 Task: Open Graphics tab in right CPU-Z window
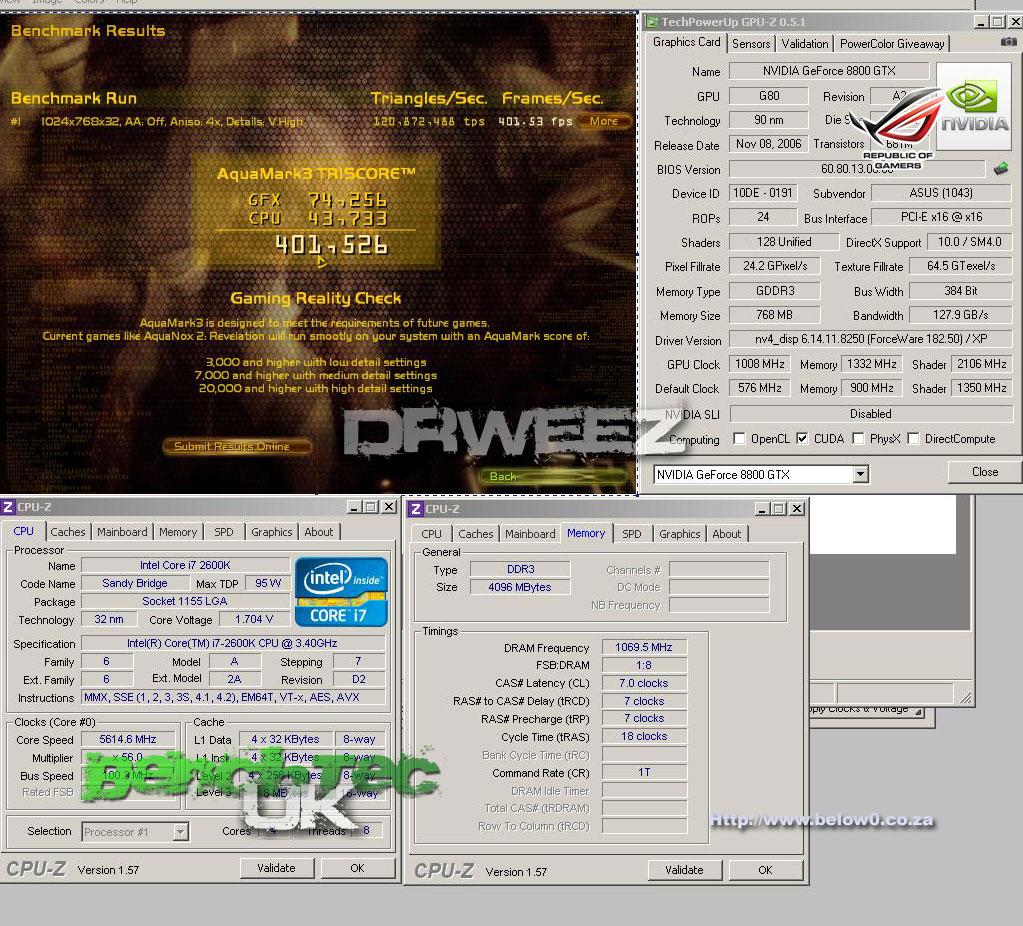click(x=679, y=534)
